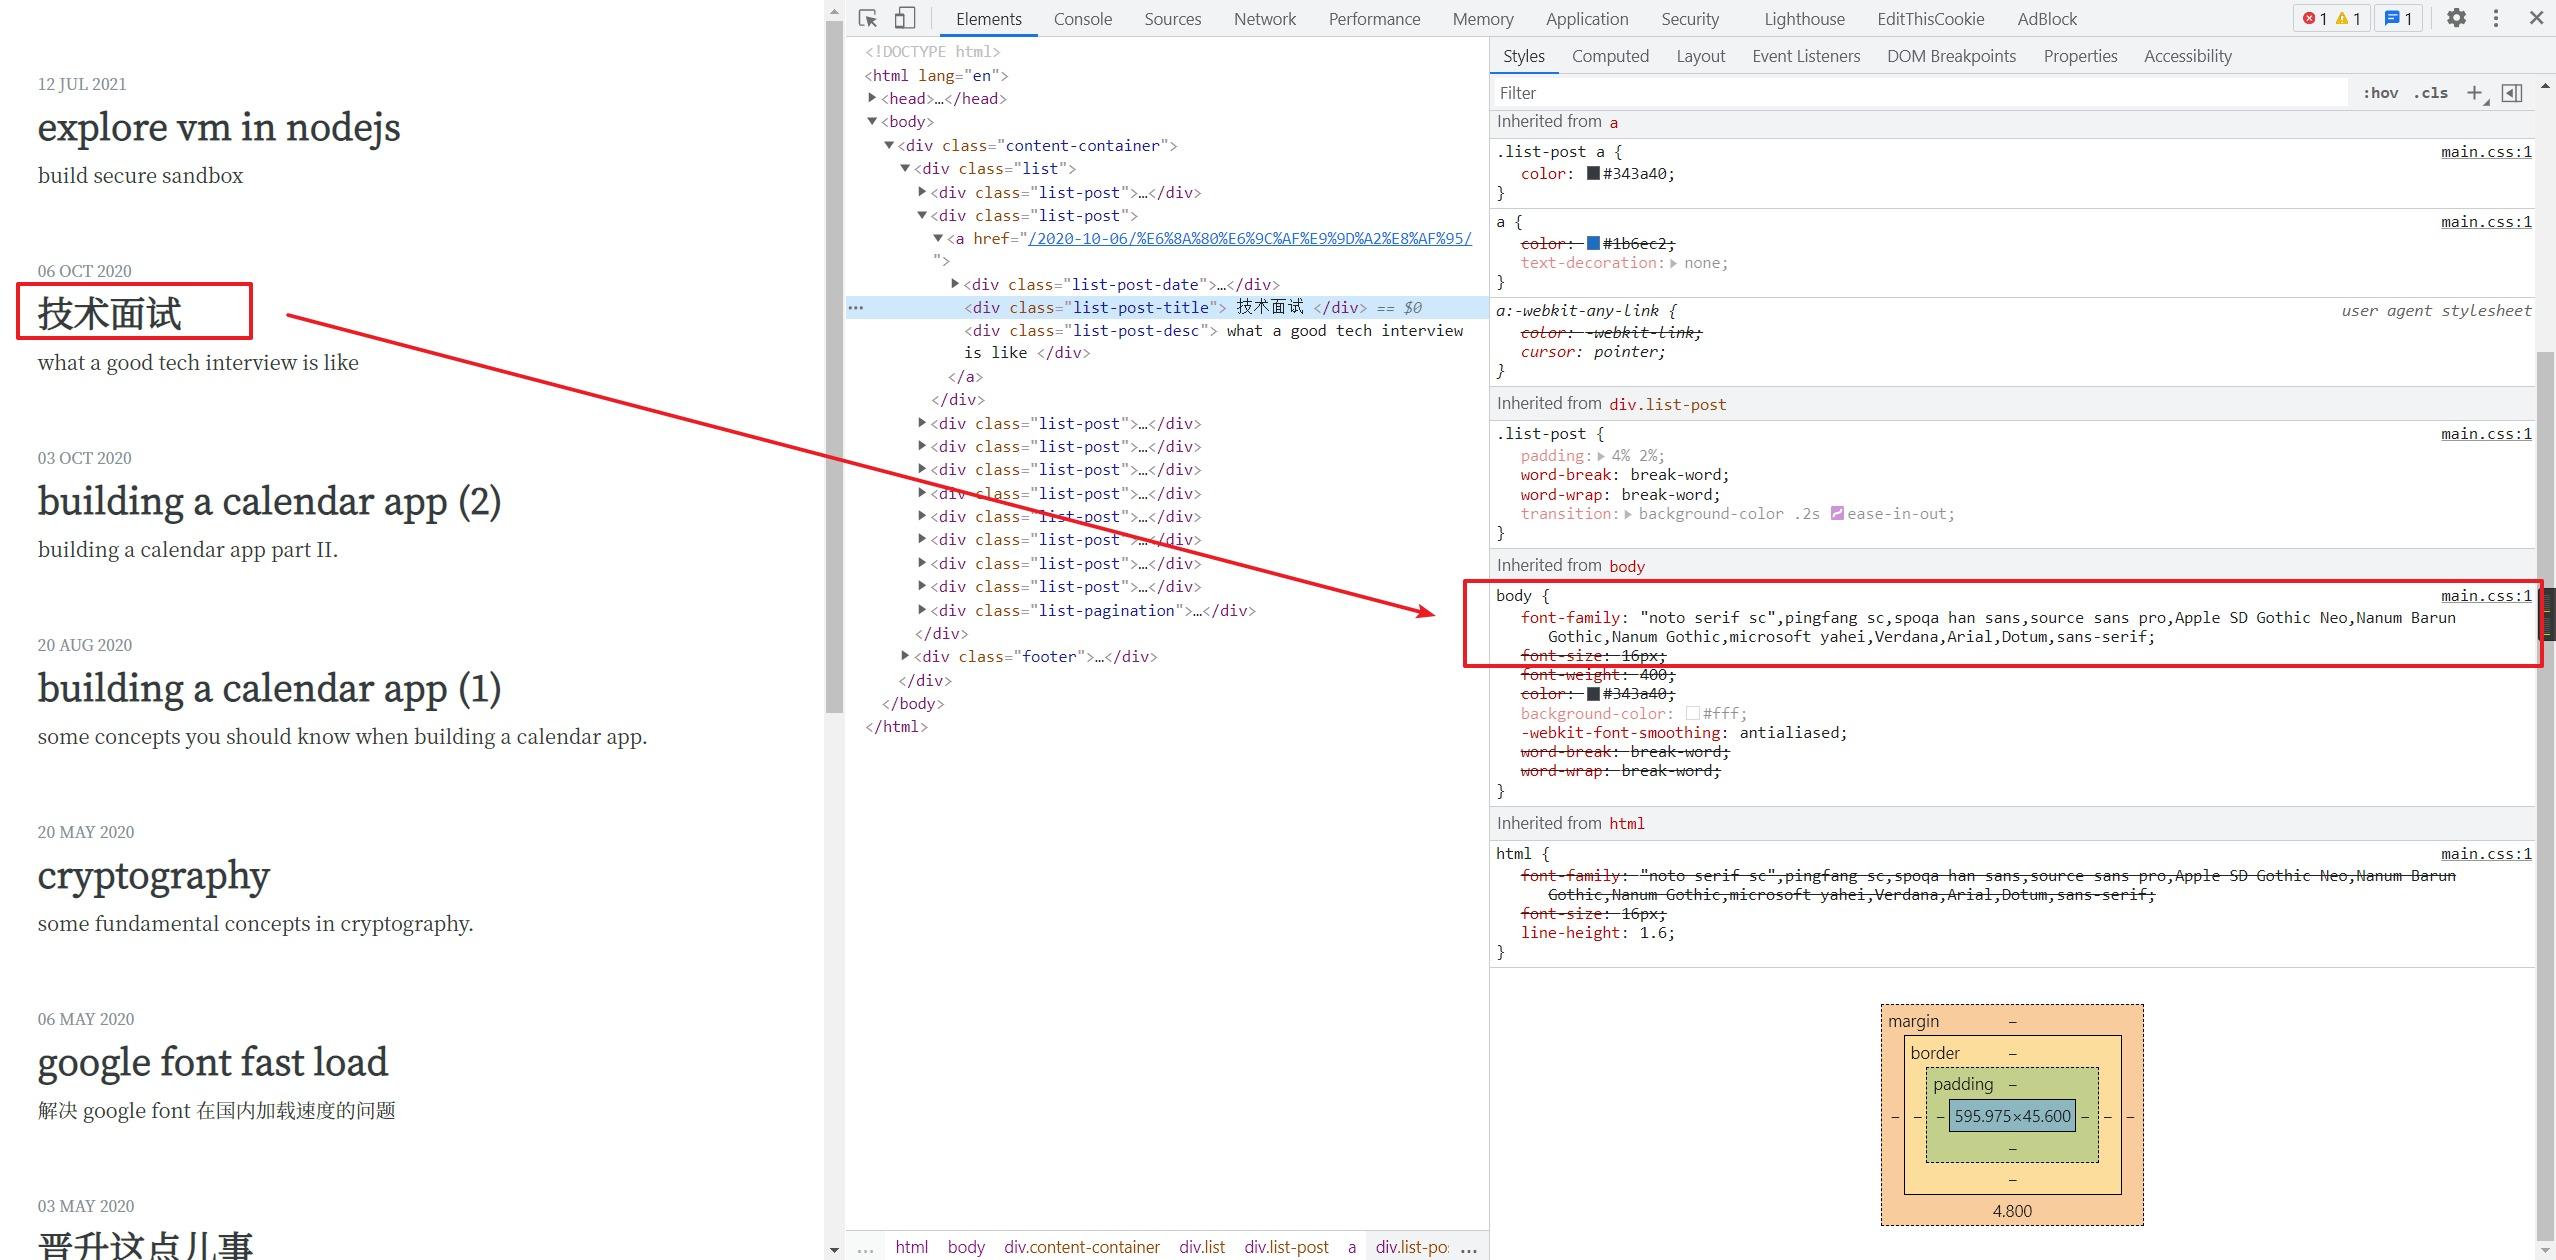Open the DevTools three-dot menu
This screenshot has width=2556, height=1260.
click(x=2496, y=18)
